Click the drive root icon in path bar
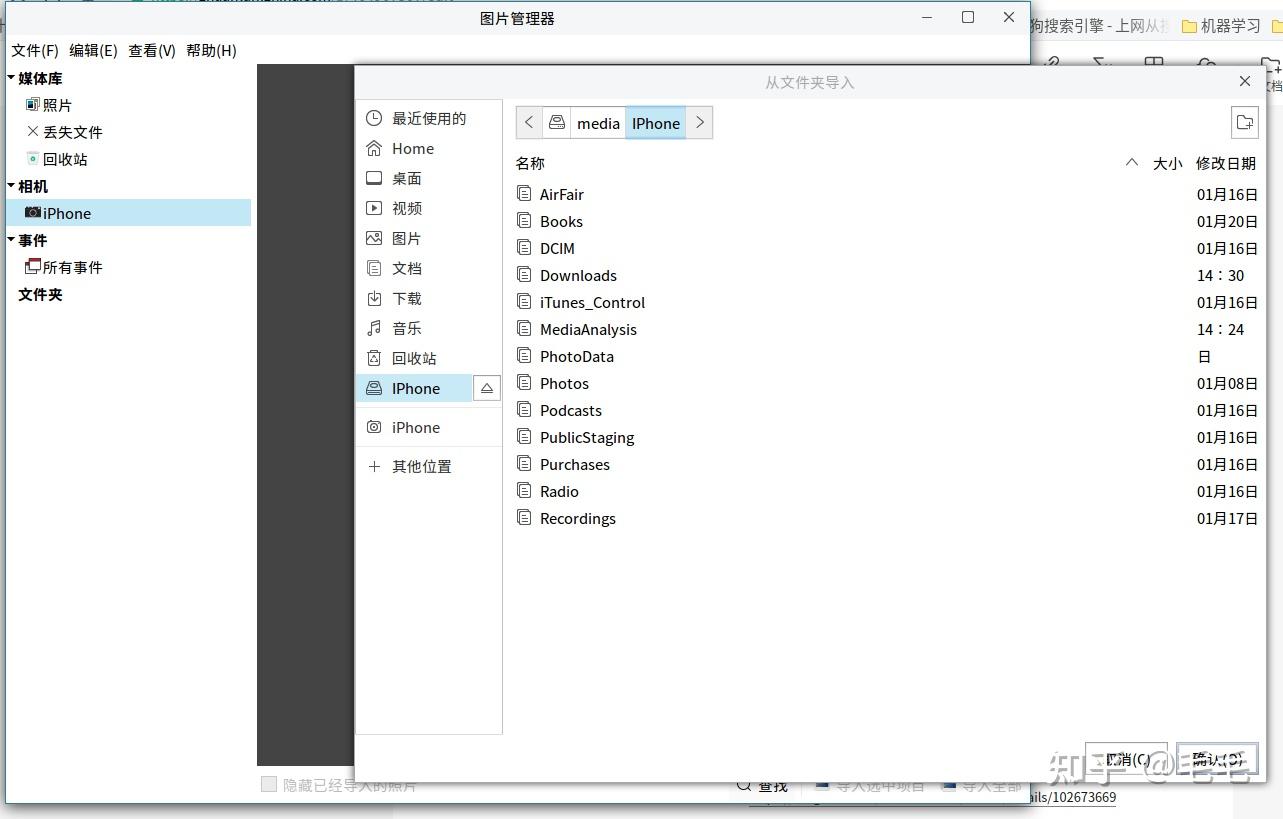1283x819 pixels. click(x=557, y=123)
